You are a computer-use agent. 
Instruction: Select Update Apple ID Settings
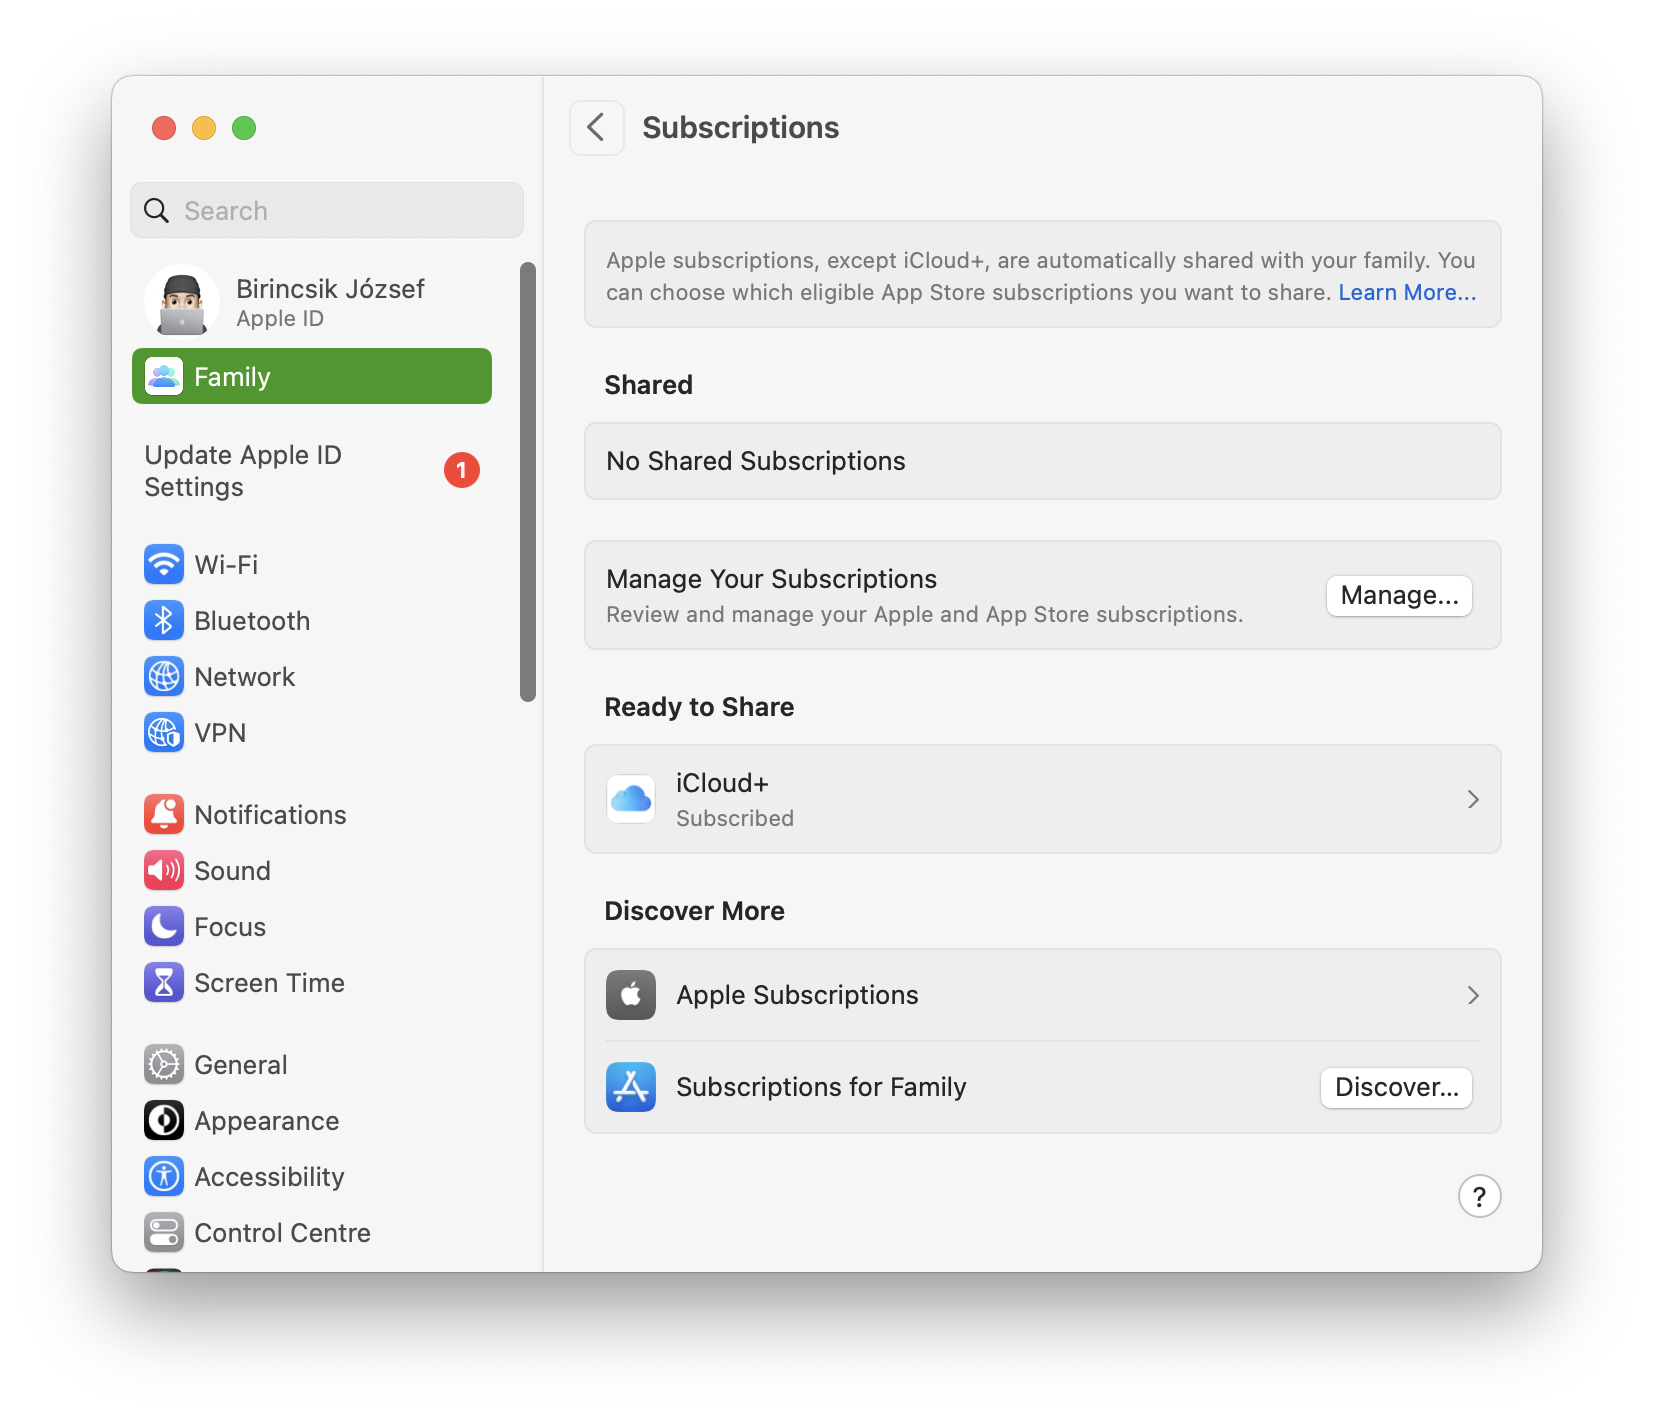[x=312, y=471]
